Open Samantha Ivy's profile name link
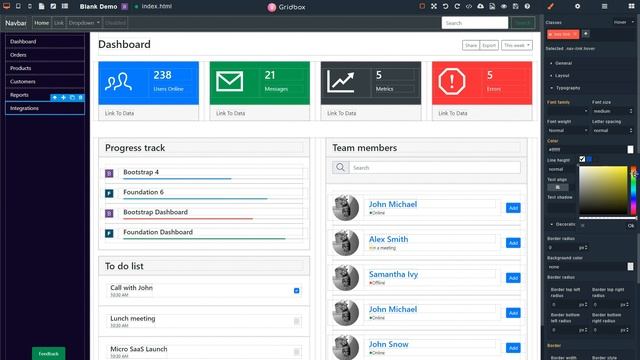 [x=393, y=274]
